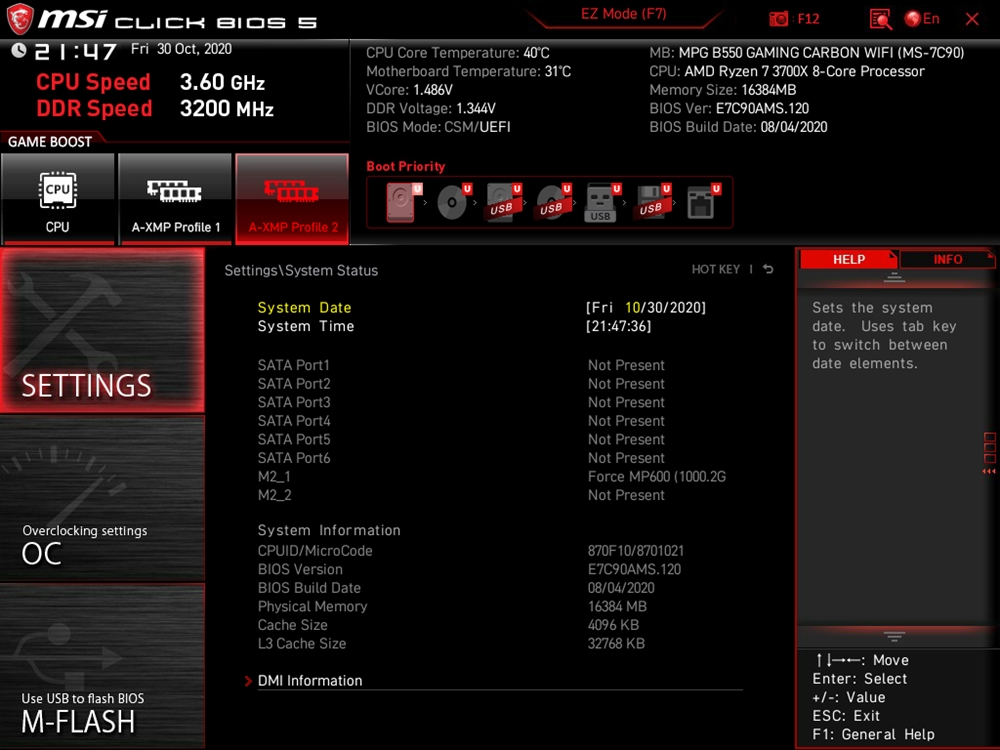Click the System Time value 21:47:36
Image resolution: width=1000 pixels, height=750 pixels.
pos(619,326)
